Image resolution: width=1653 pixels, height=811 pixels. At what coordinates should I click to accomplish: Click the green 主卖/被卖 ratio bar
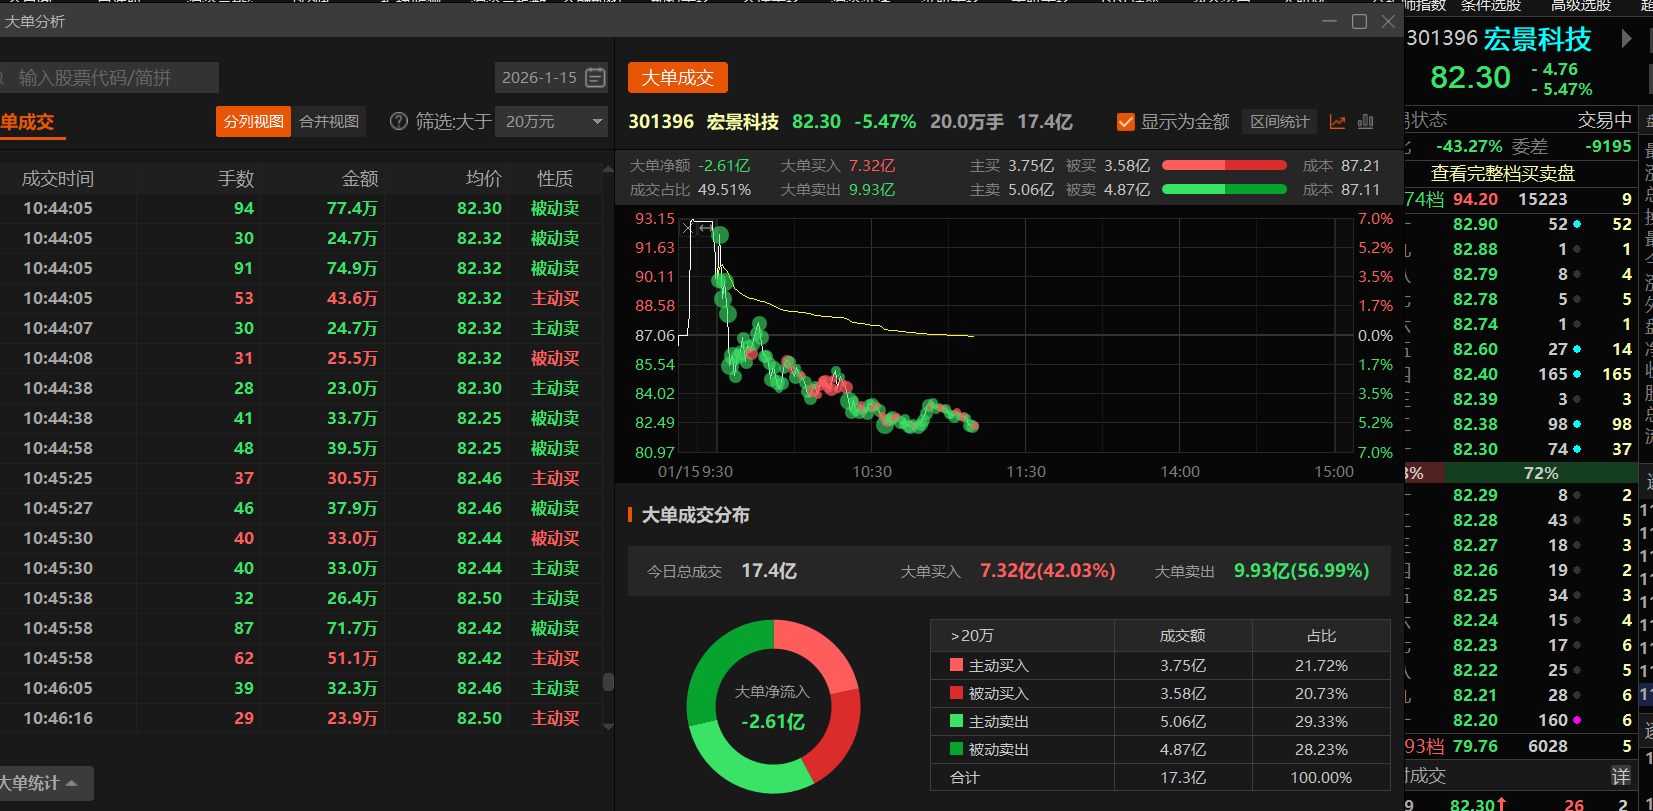point(1224,189)
